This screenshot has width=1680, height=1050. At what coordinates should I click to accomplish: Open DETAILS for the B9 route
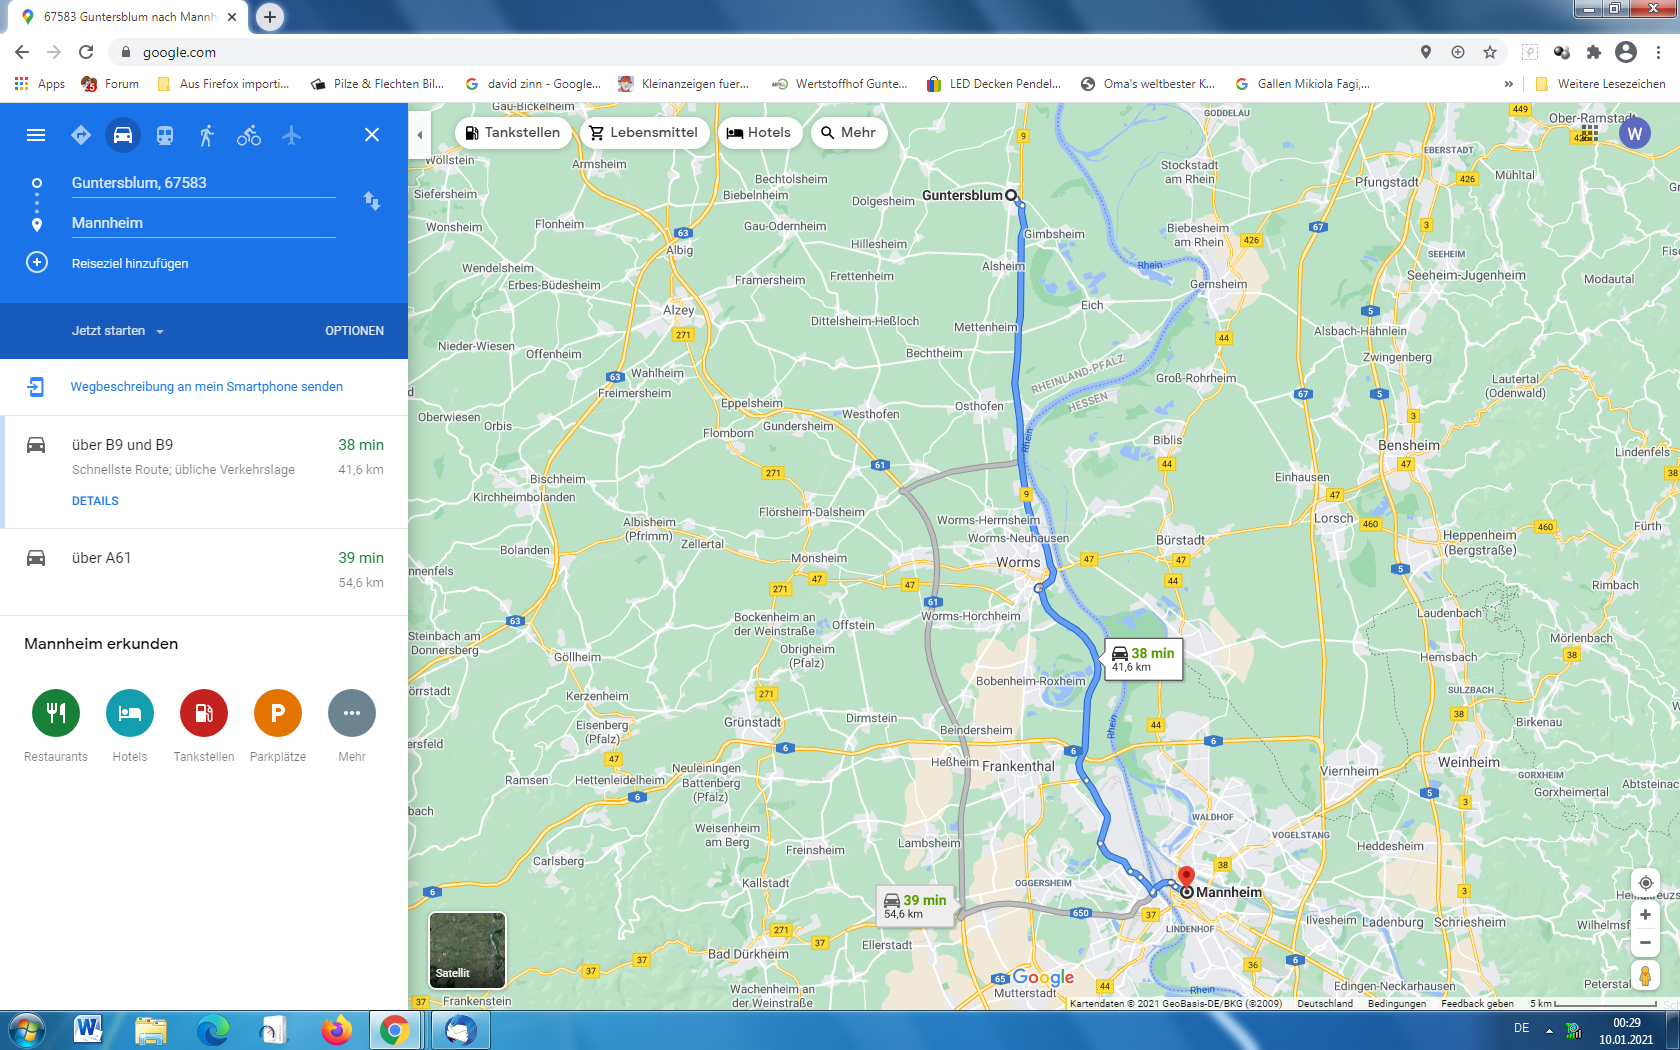95,501
